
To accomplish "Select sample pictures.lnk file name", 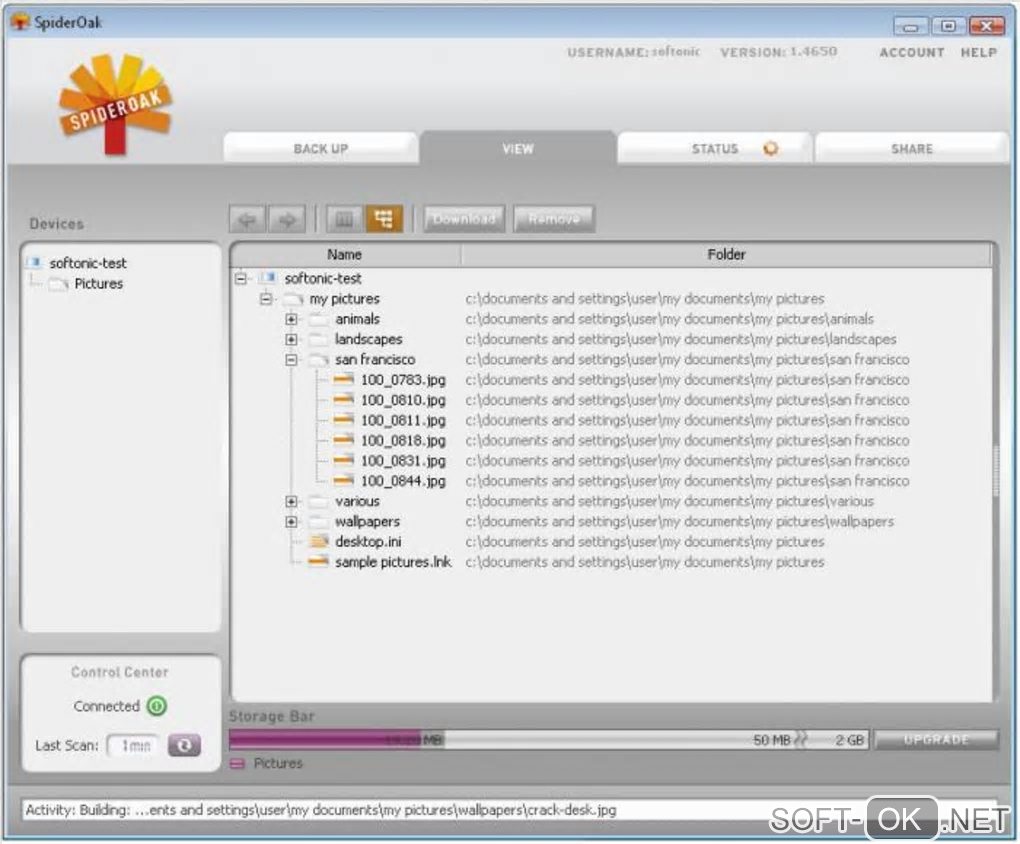I will pos(393,562).
